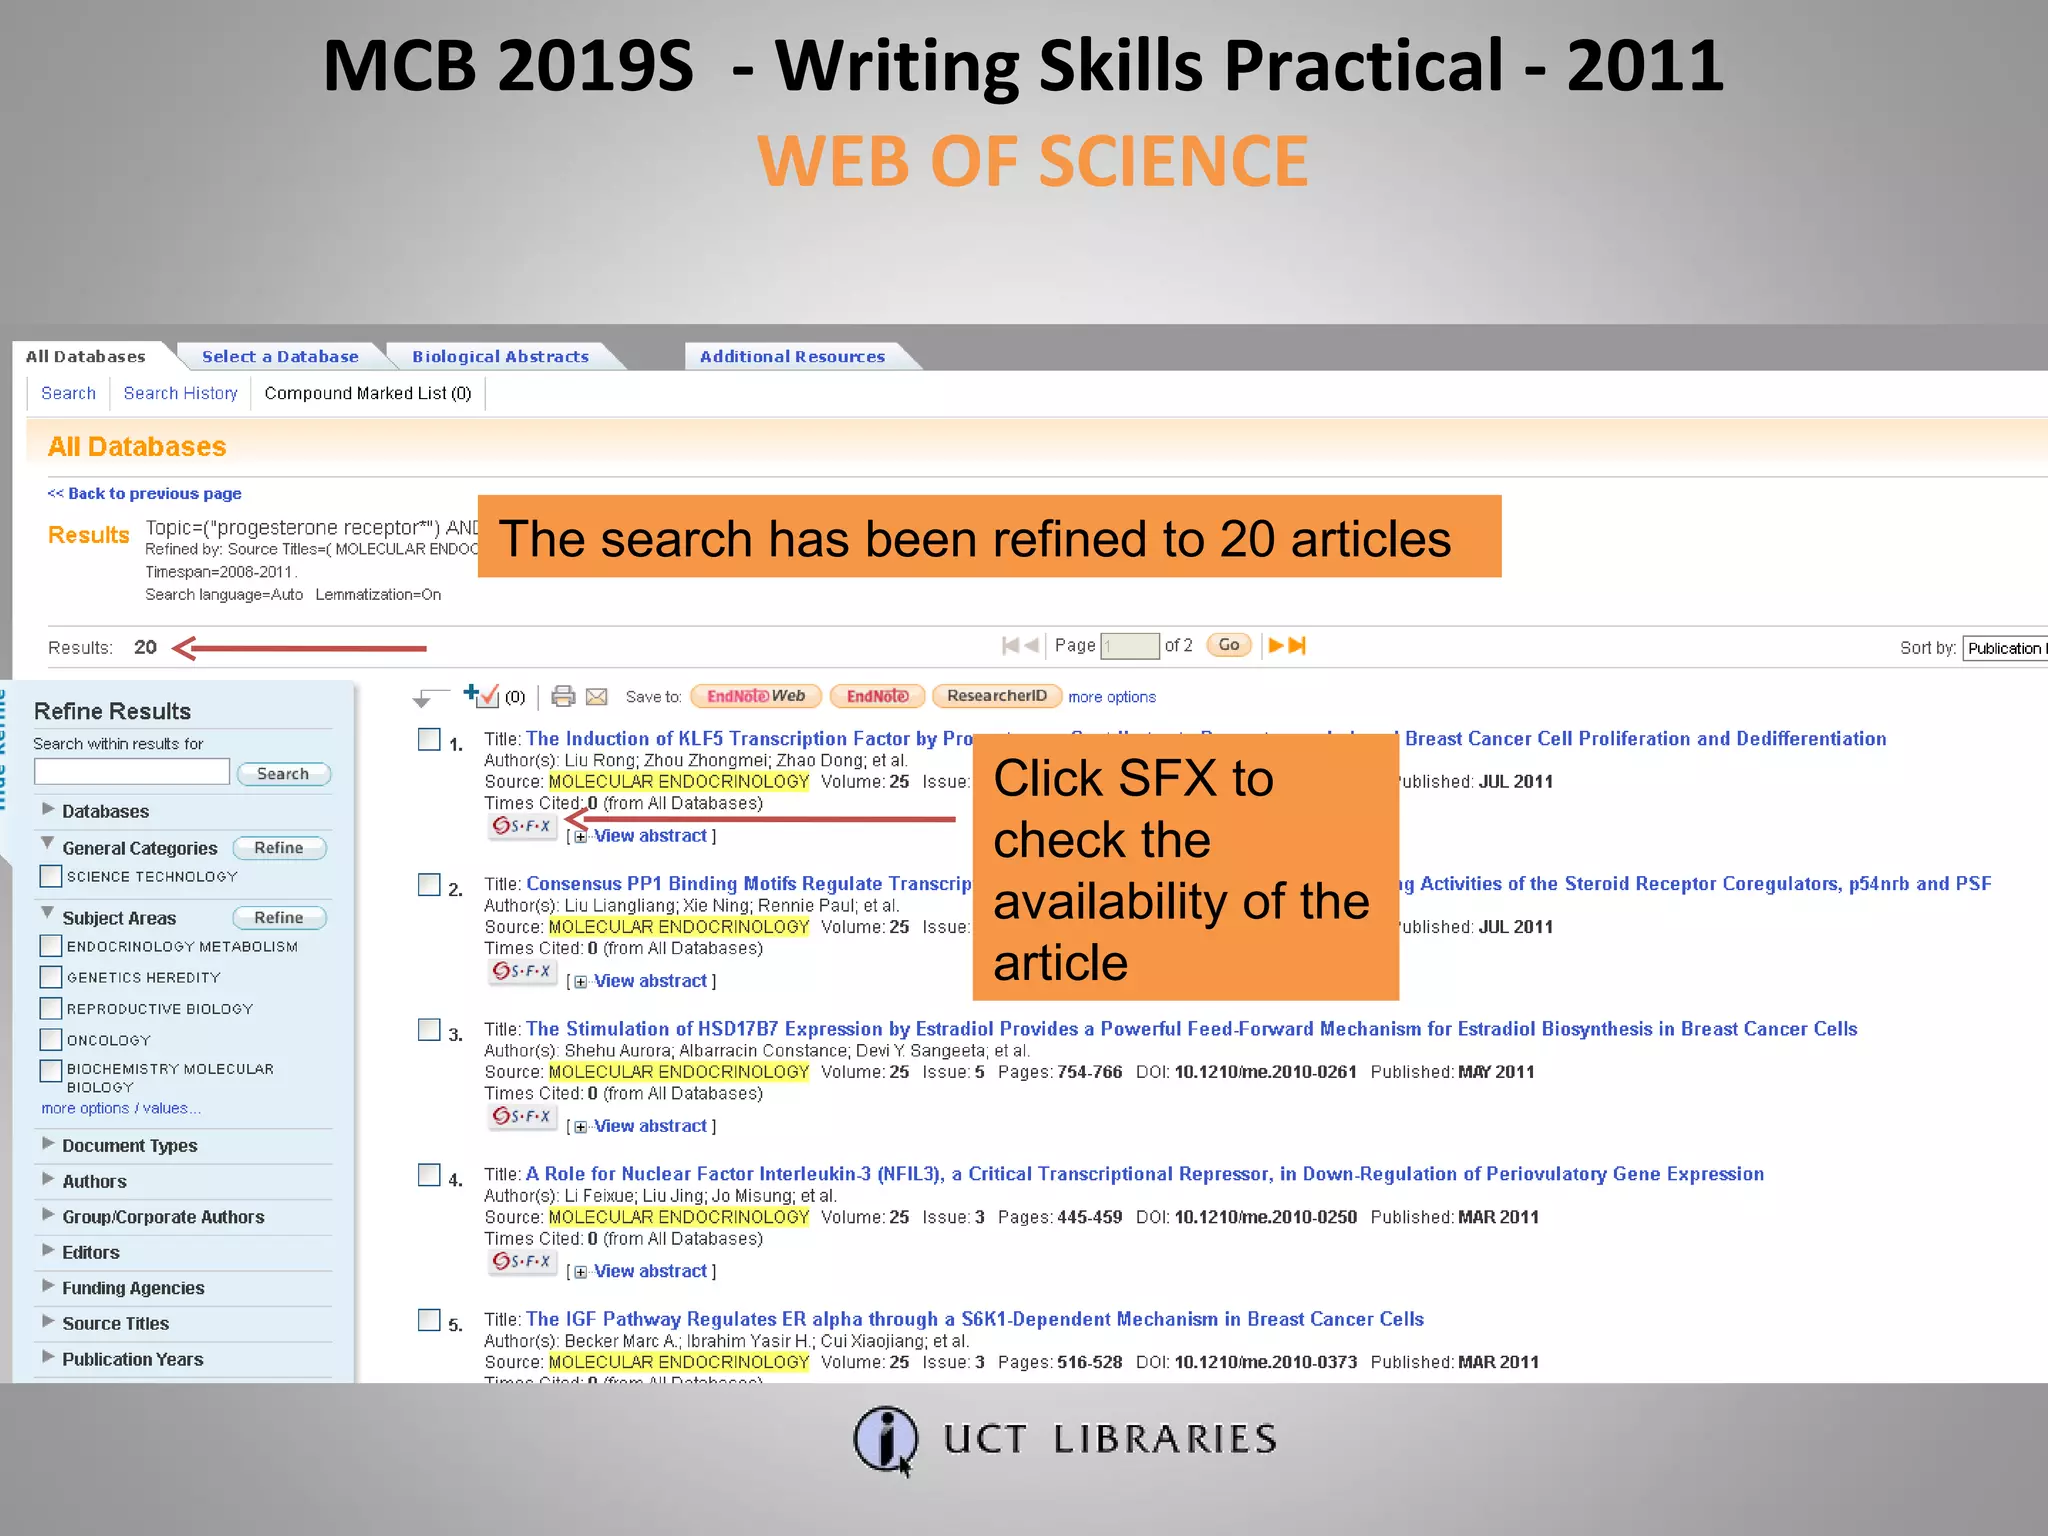The height and width of the screenshot is (1536, 2048).
Task: Save to EndNote button
Action: 877,696
